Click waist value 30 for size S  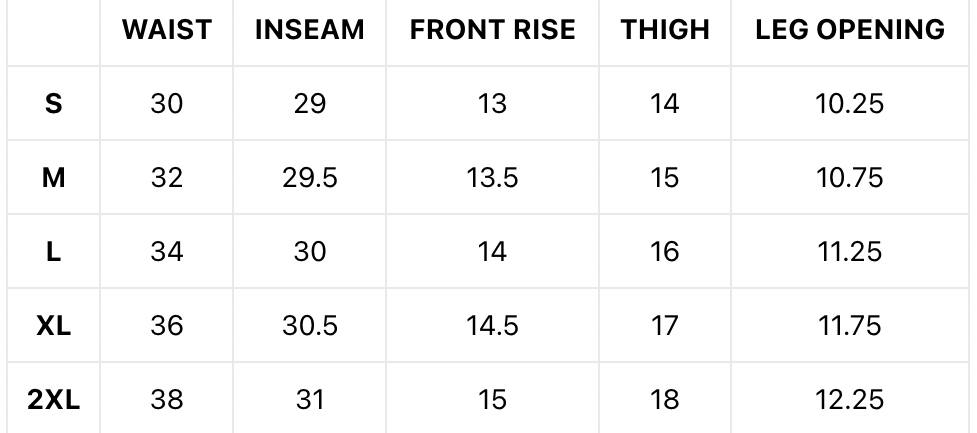[167, 104]
